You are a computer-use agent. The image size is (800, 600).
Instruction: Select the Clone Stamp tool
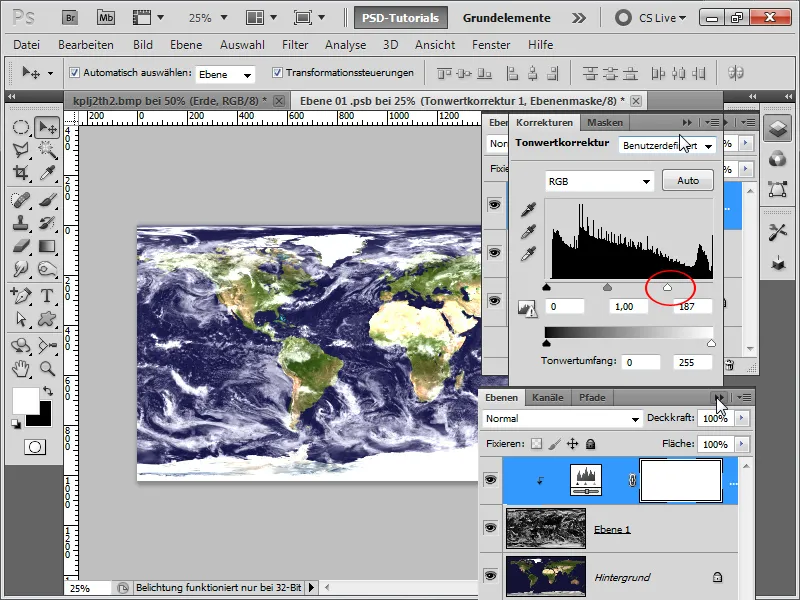20,223
